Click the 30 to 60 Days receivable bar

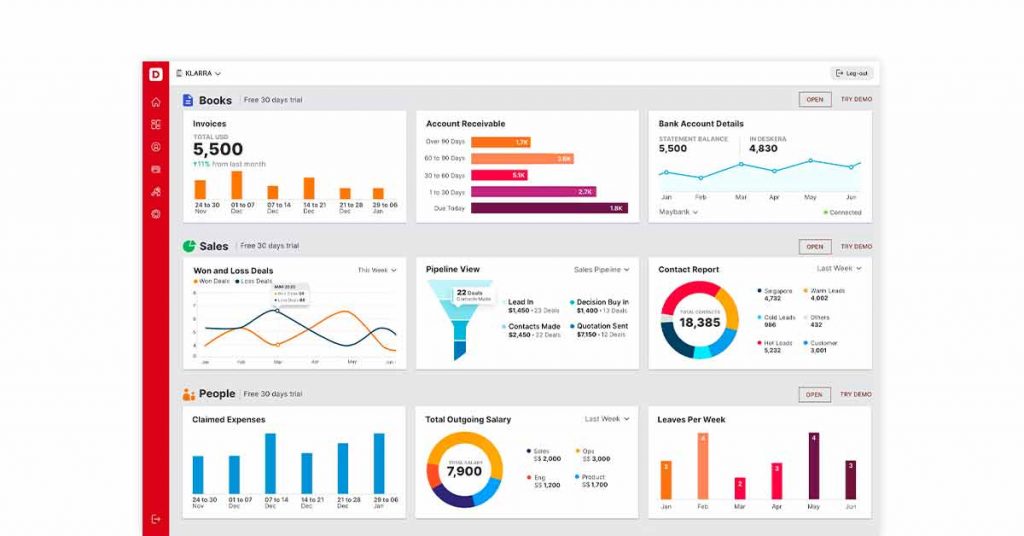click(x=500, y=175)
